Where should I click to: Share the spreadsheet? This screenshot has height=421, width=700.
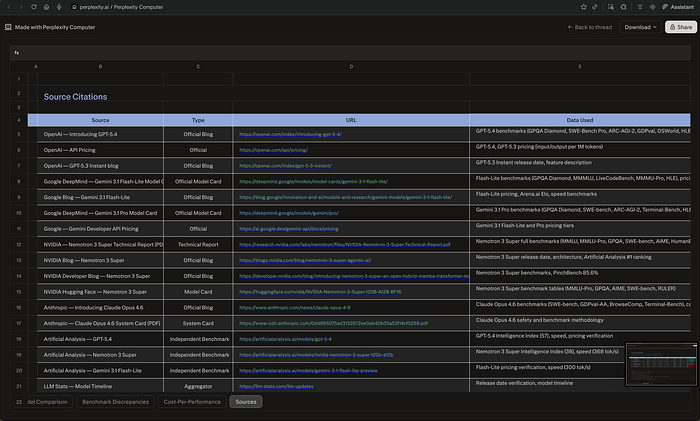[x=681, y=27]
